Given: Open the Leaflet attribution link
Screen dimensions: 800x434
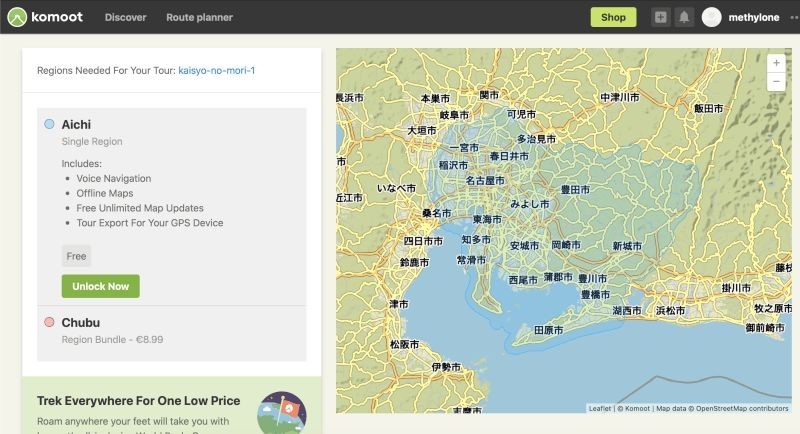Looking at the screenshot, I should [599, 409].
